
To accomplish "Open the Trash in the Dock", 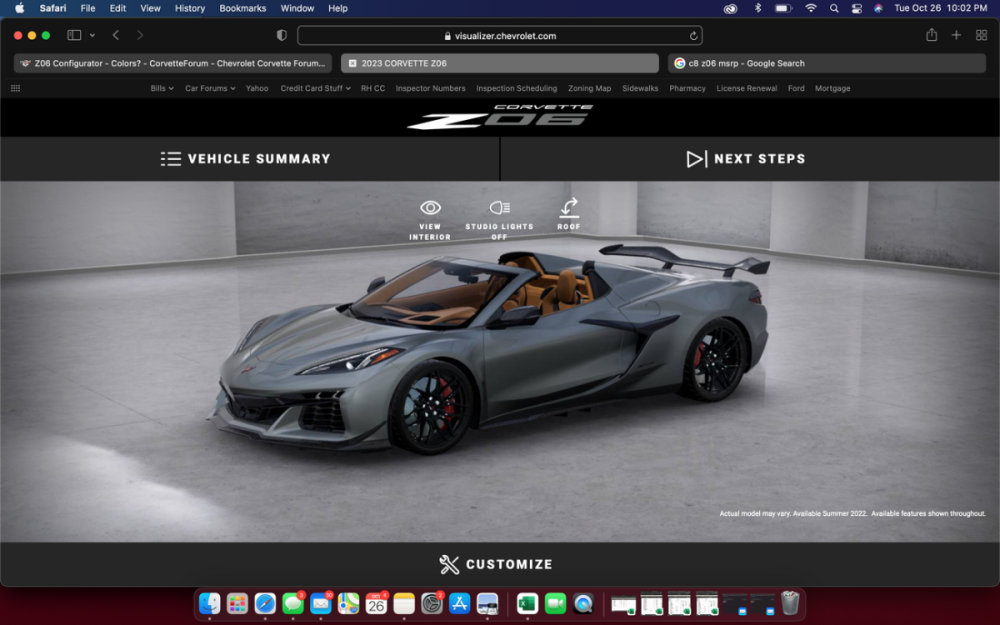I will 790,603.
